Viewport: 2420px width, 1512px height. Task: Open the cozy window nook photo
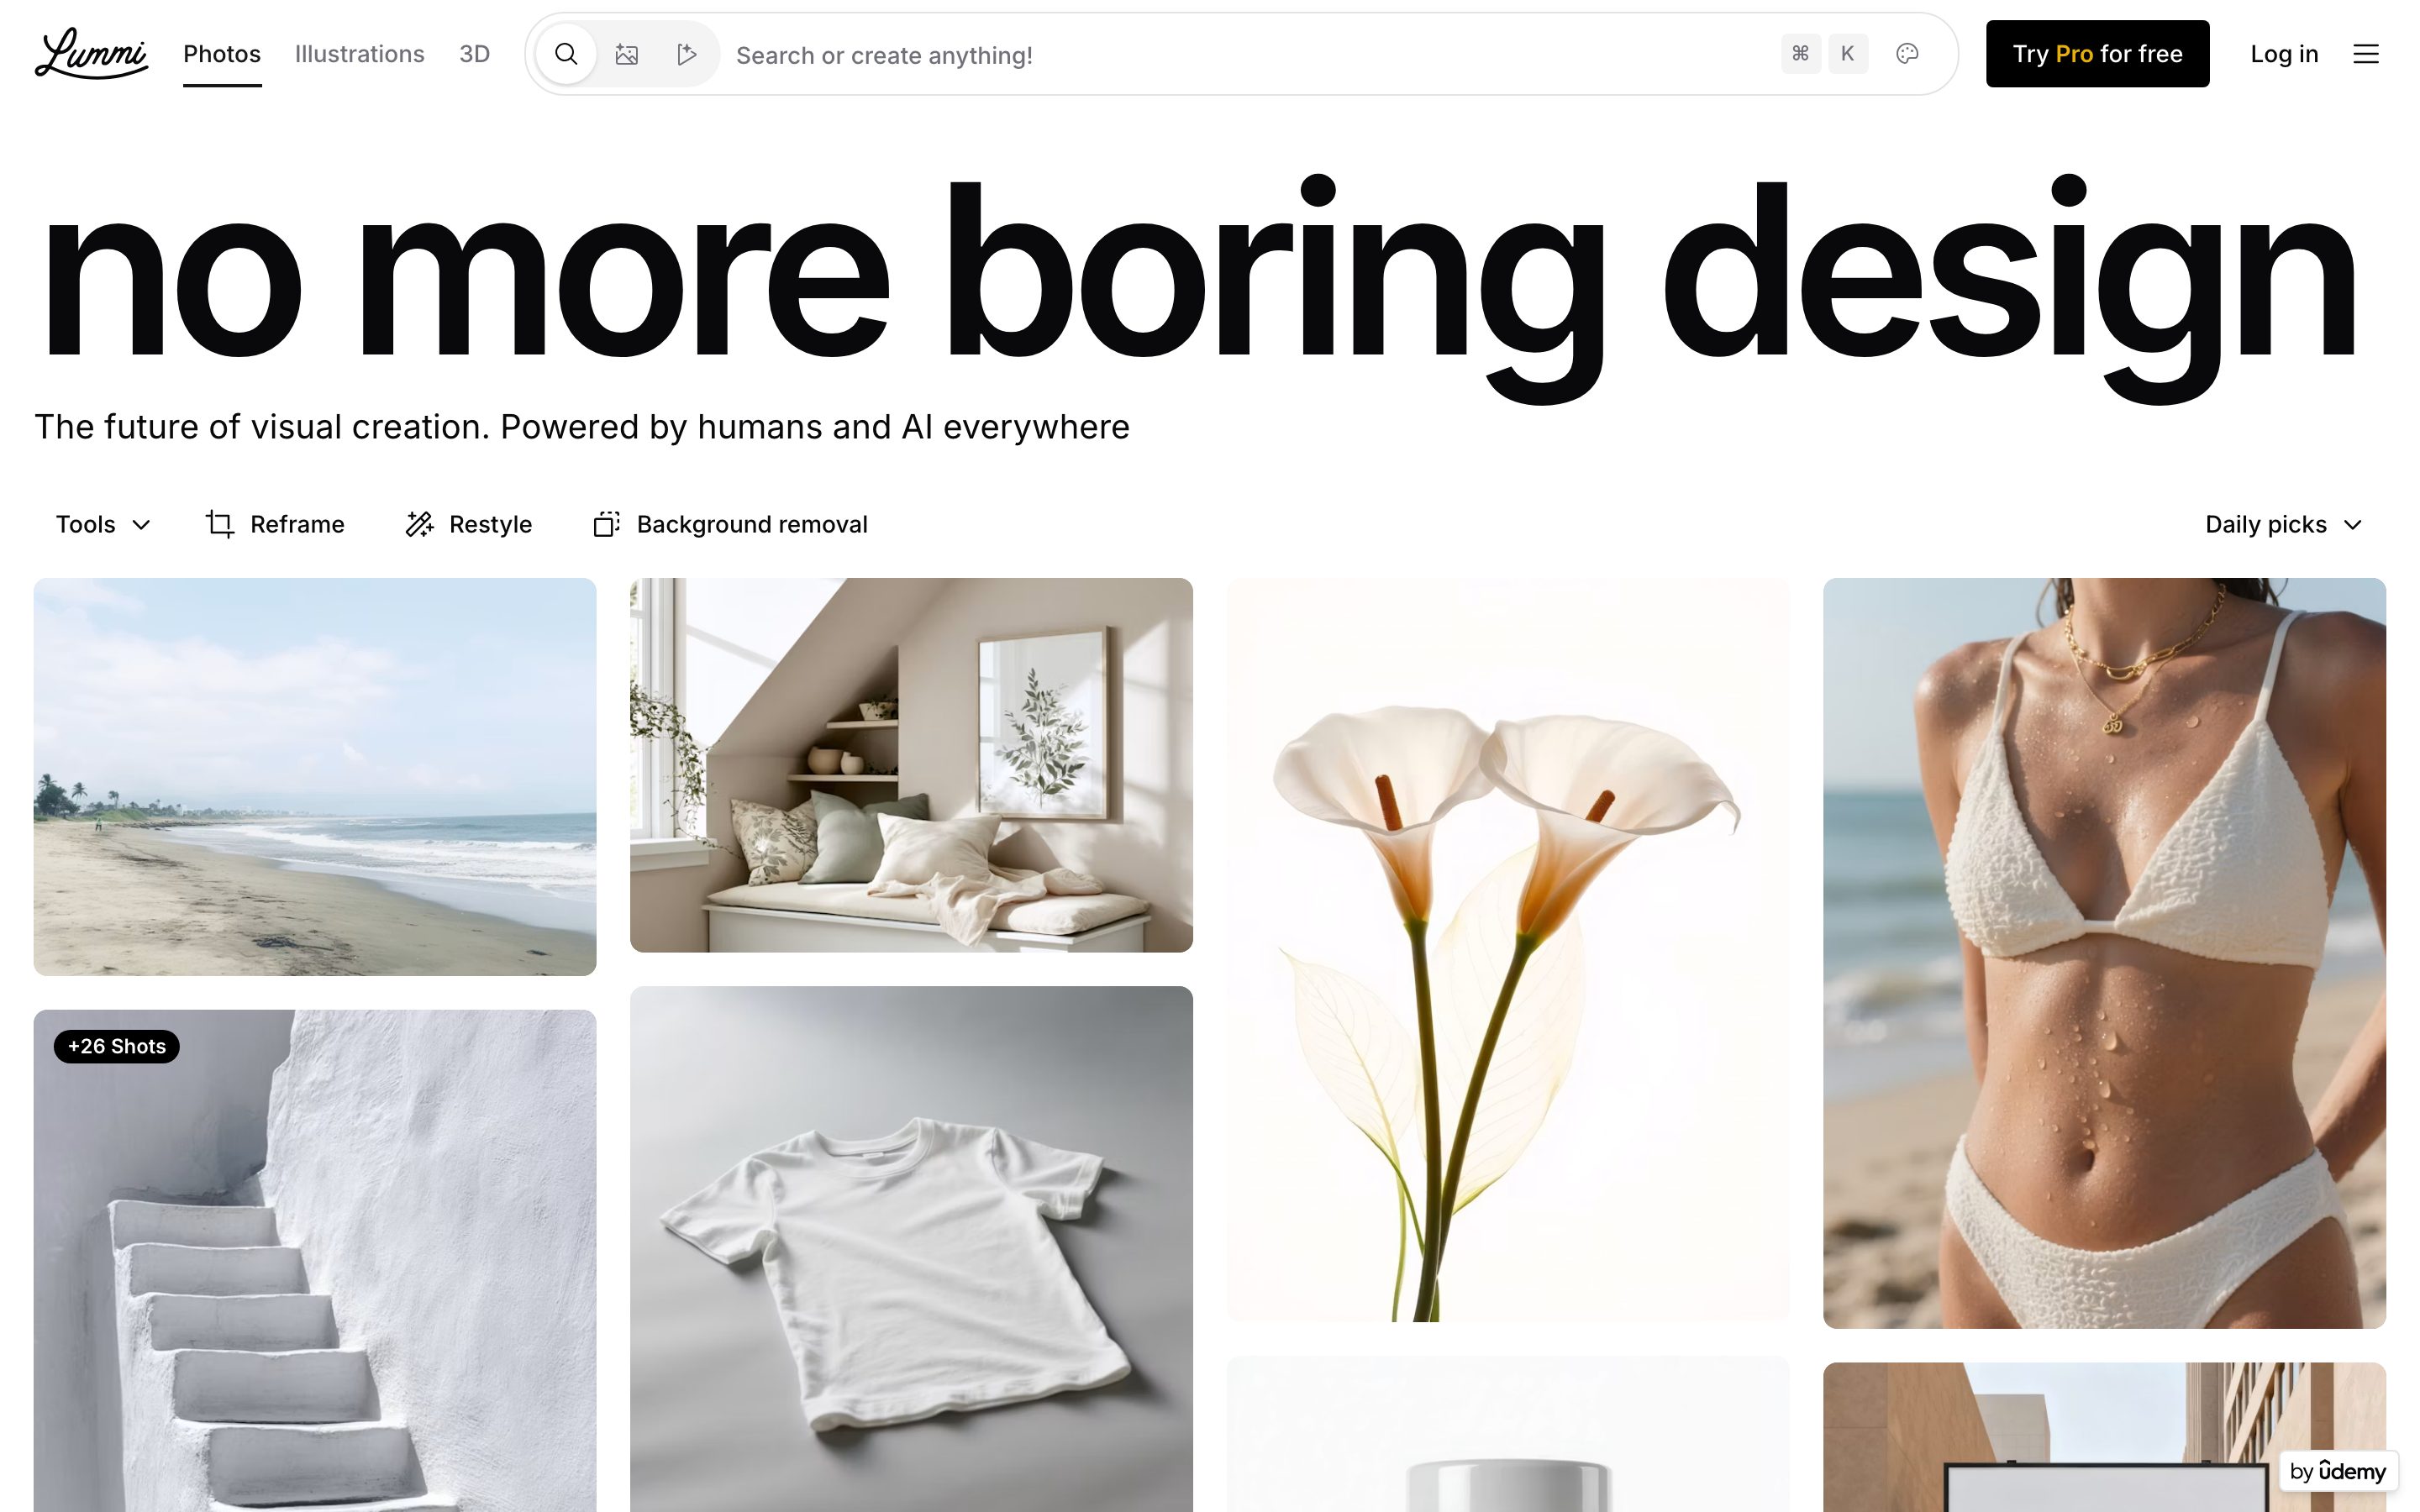point(911,765)
